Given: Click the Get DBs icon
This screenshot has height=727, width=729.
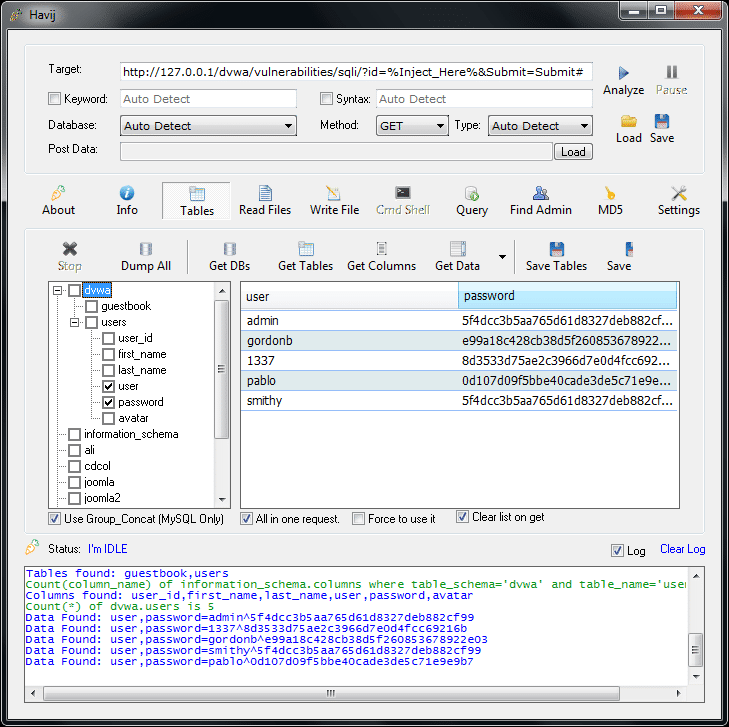Looking at the screenshot, I should (x=229, y=249).
